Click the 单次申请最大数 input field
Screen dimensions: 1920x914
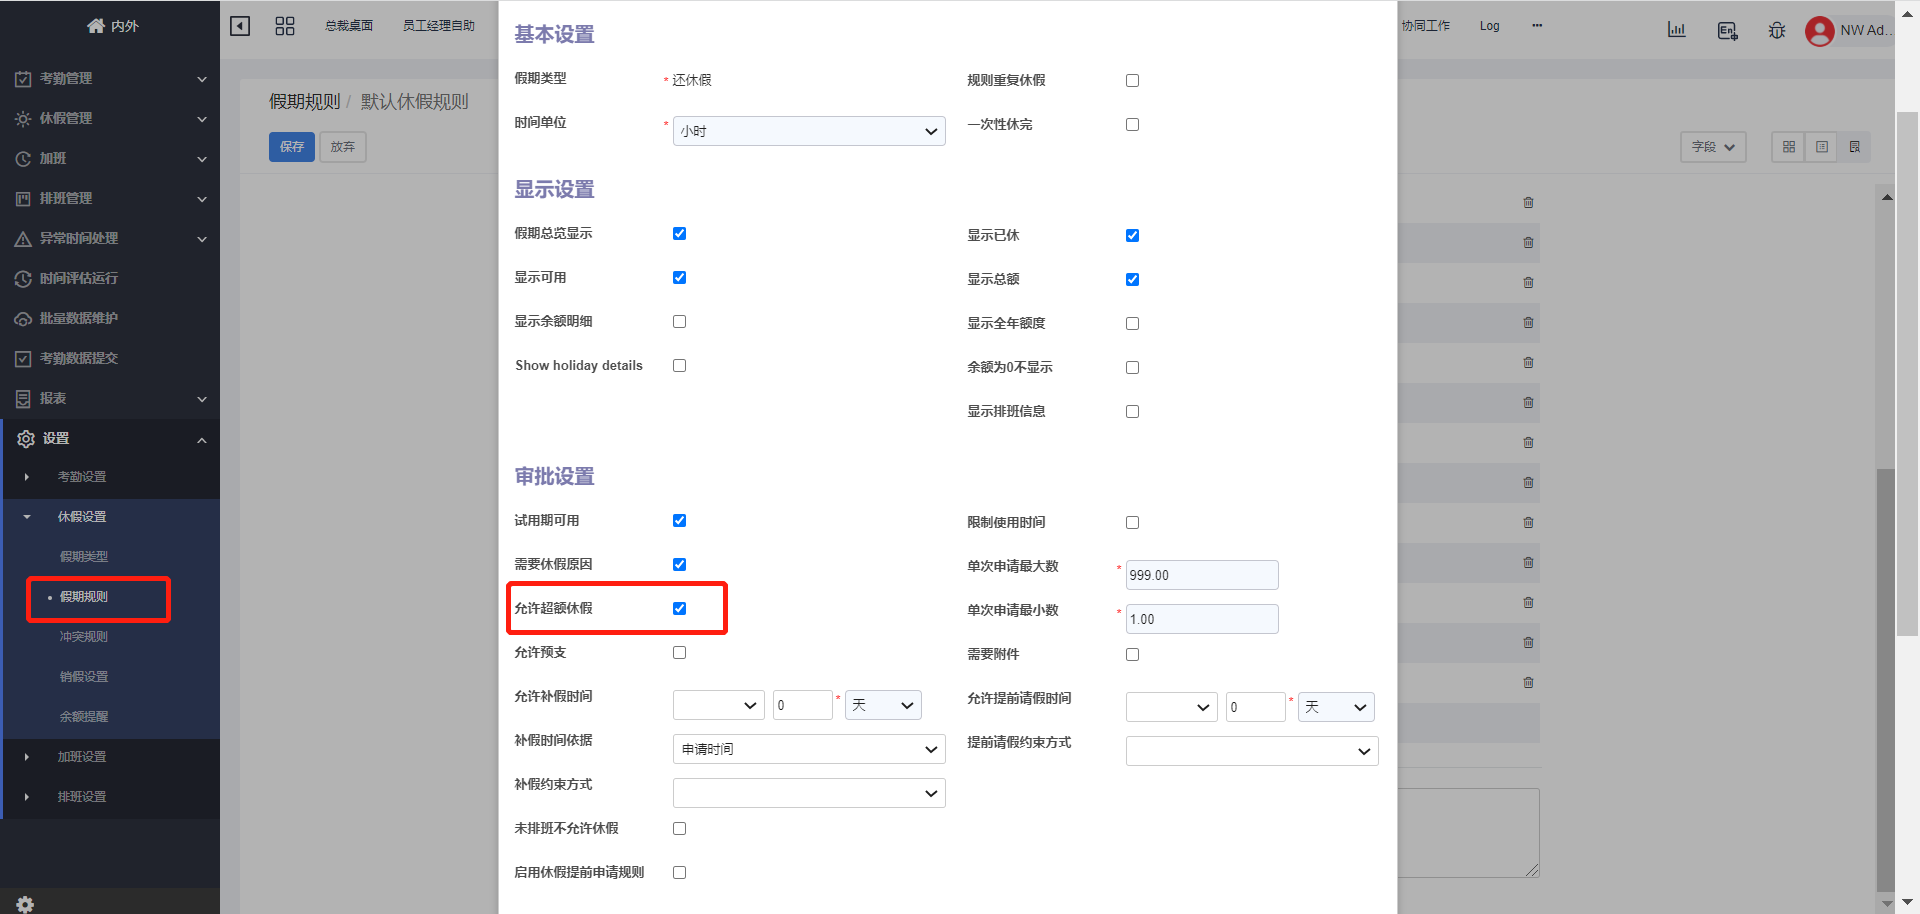(1201, 574)
